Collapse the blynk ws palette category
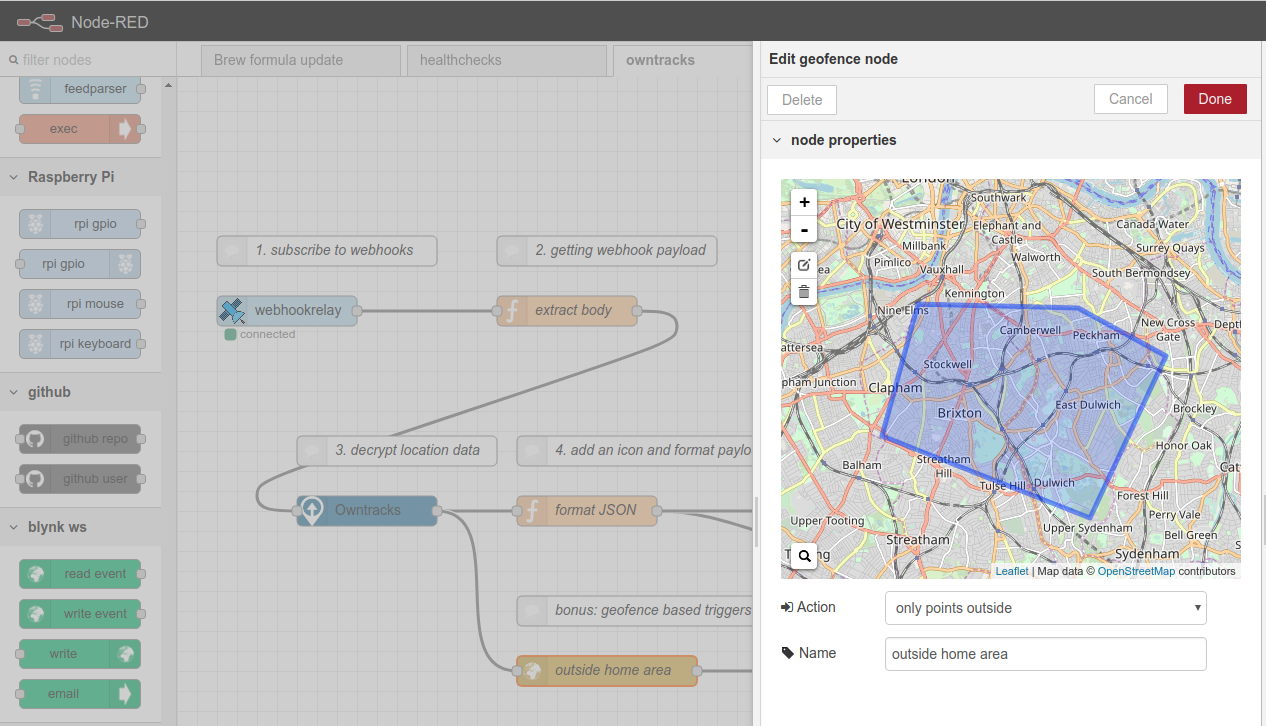 pyautogui.click(x=15, y=527)
